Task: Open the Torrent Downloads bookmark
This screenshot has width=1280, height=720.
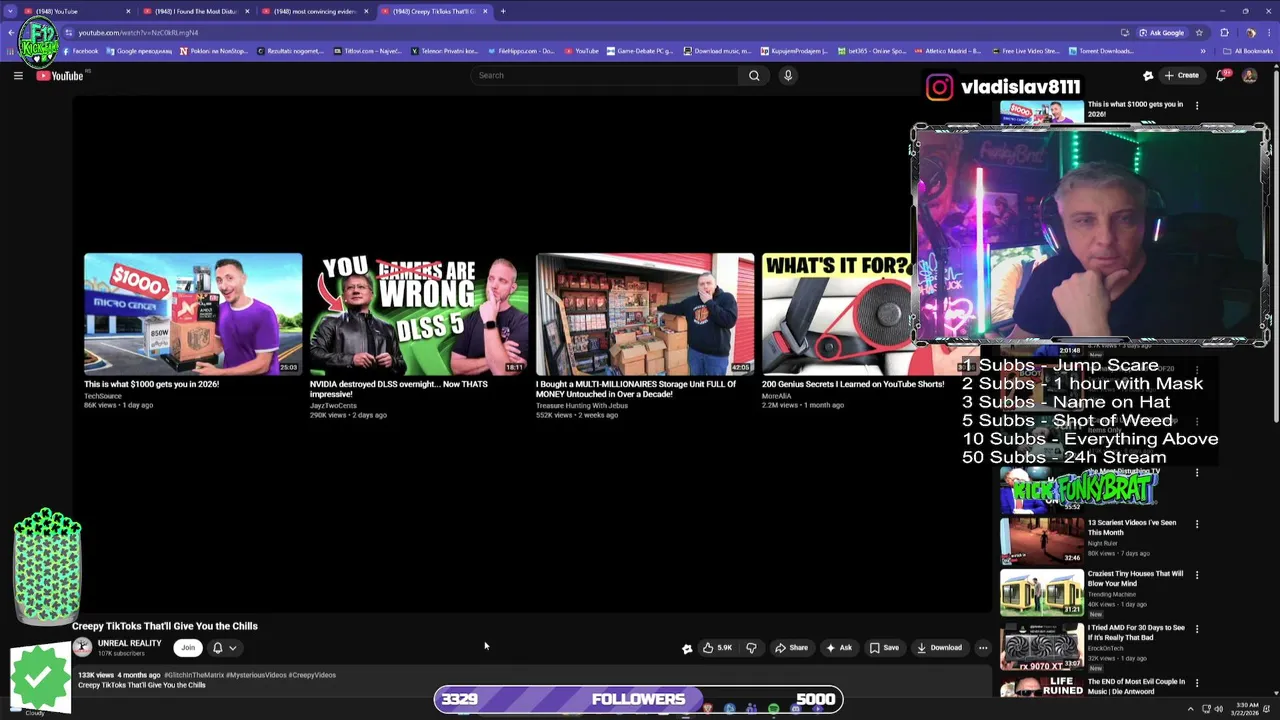Action: pyautogui.click(x=1101, y=51)
